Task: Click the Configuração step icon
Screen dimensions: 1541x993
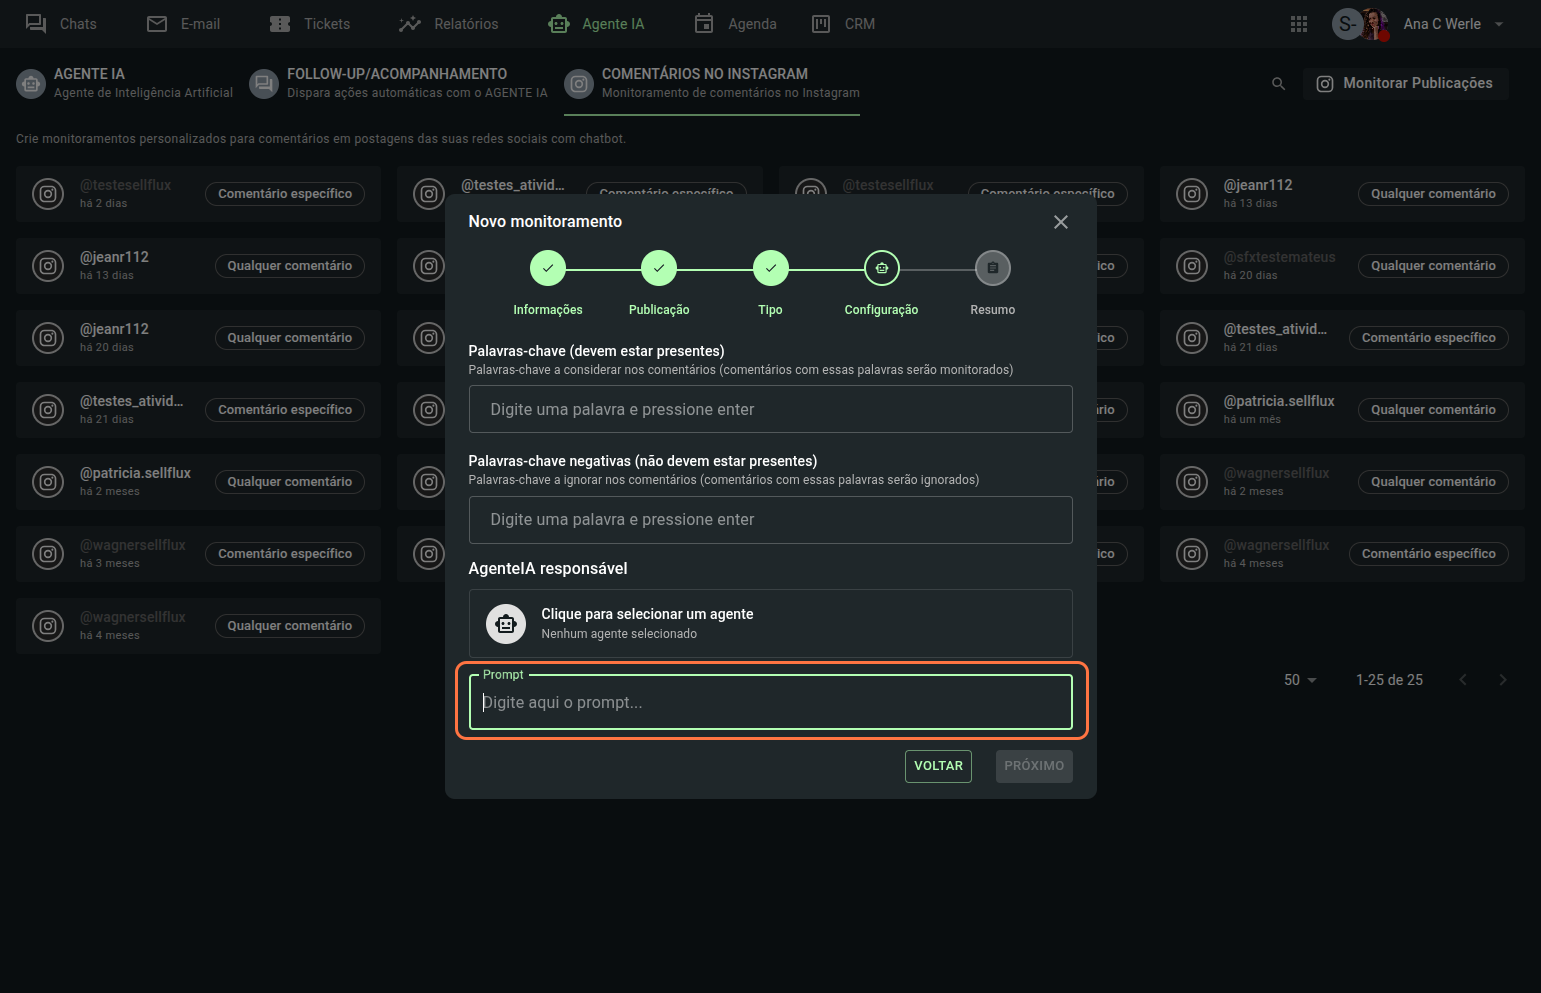Action: point(881,268)
